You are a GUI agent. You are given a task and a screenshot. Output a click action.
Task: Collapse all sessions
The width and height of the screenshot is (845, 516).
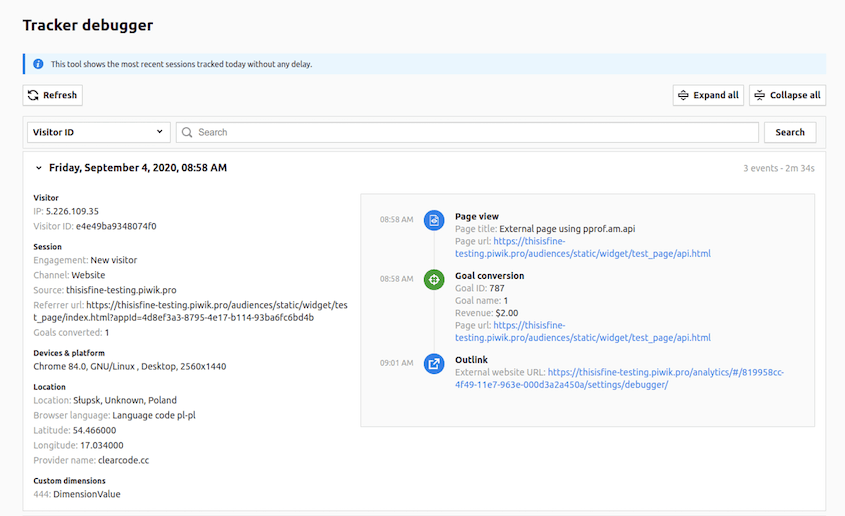[787, 95]
